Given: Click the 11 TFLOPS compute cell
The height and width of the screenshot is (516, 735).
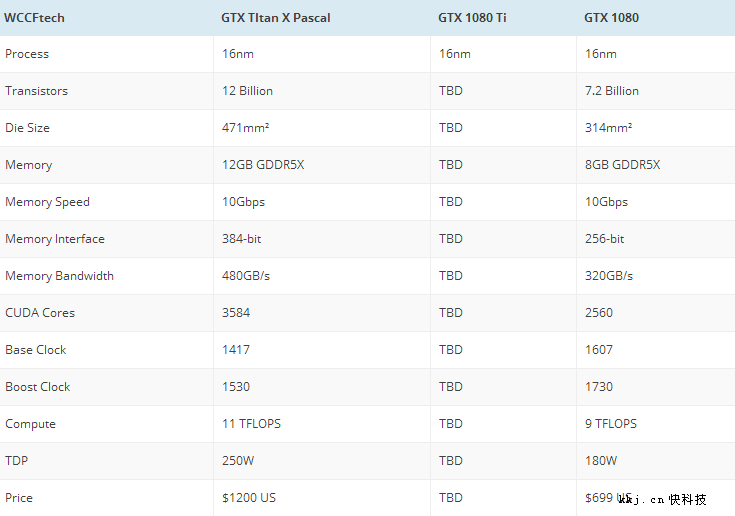Looking at the screenshot, I should (251, 424).
